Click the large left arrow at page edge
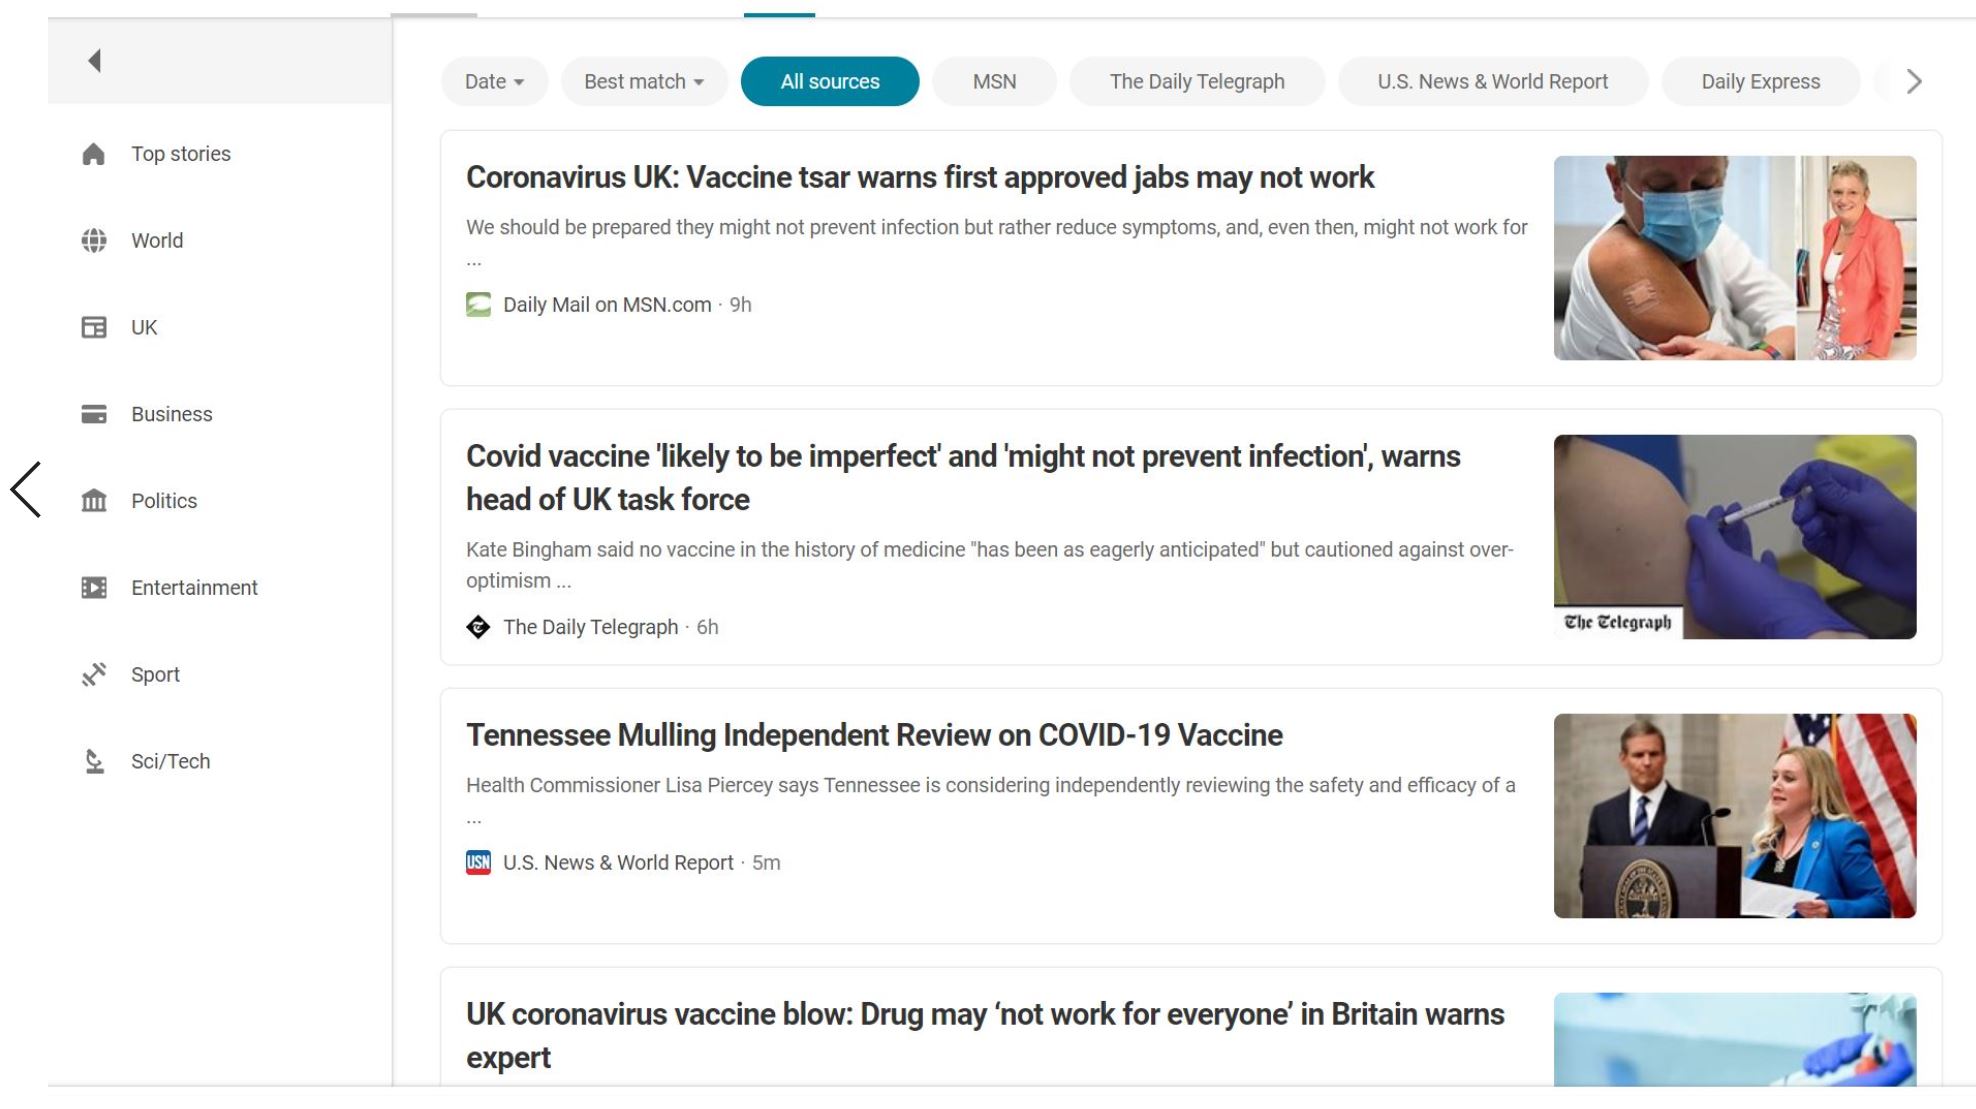 26,490
